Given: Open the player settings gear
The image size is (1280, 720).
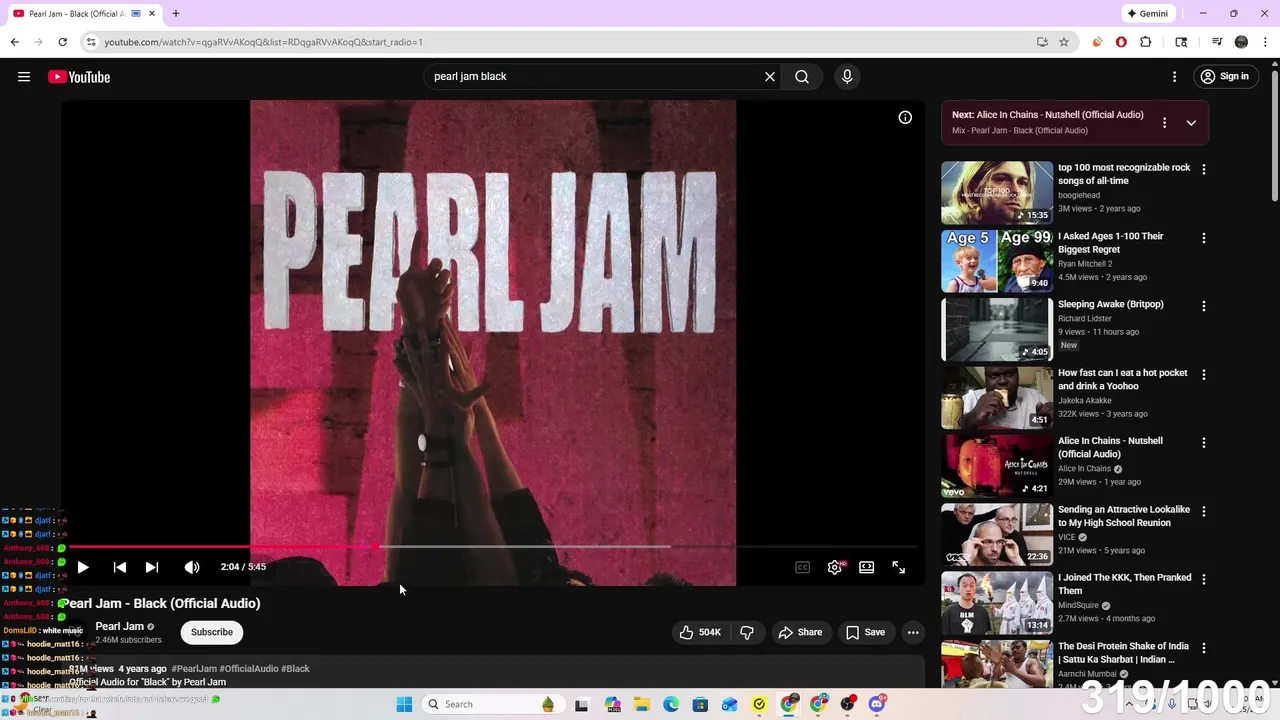Looking at the screenshot, I should 835,567.
